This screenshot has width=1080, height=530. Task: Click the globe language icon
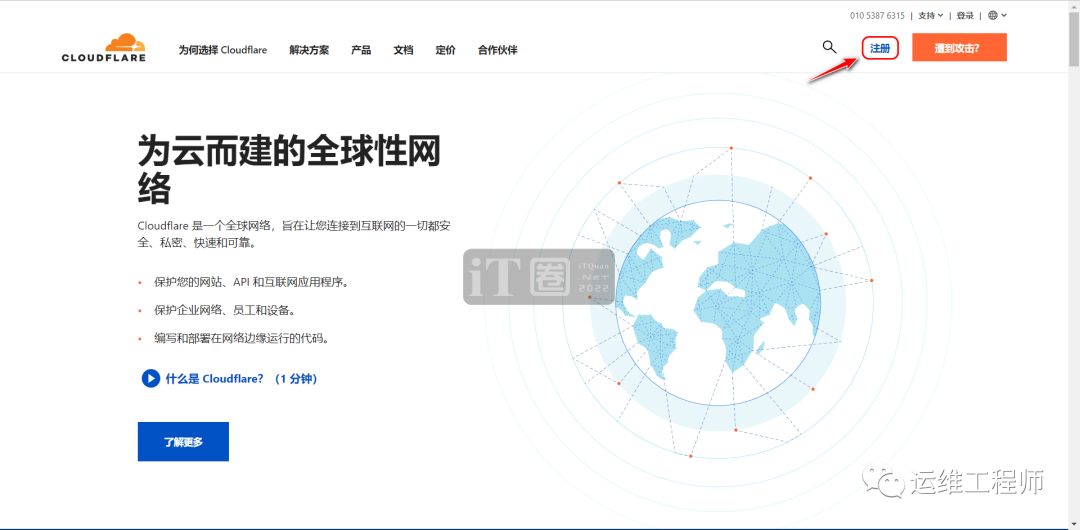993,15
